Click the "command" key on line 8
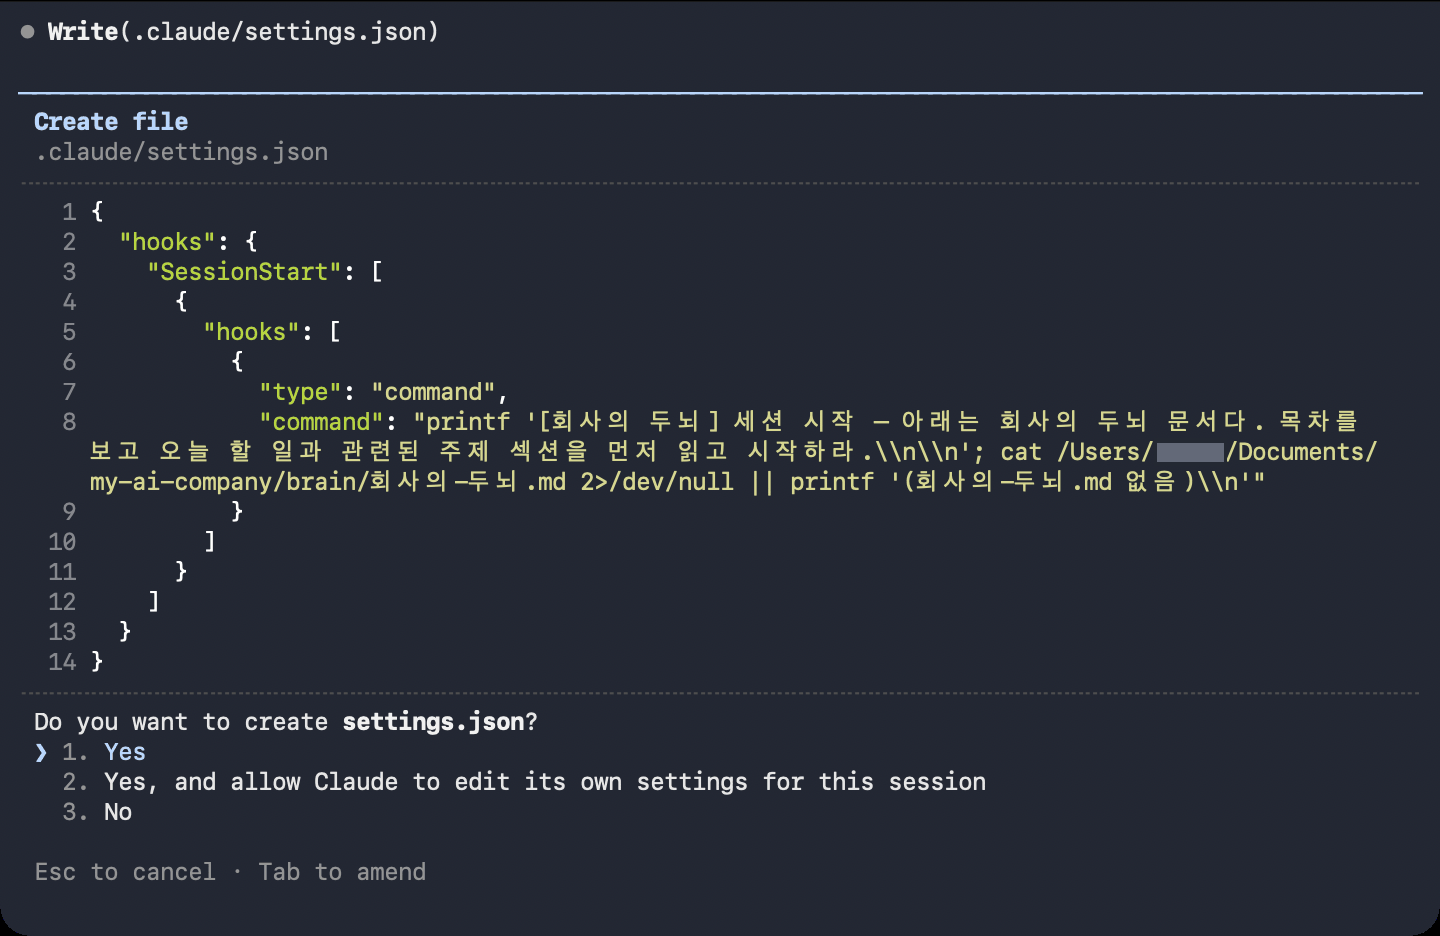The image size is (1440, 936). [x=321, y=422]
